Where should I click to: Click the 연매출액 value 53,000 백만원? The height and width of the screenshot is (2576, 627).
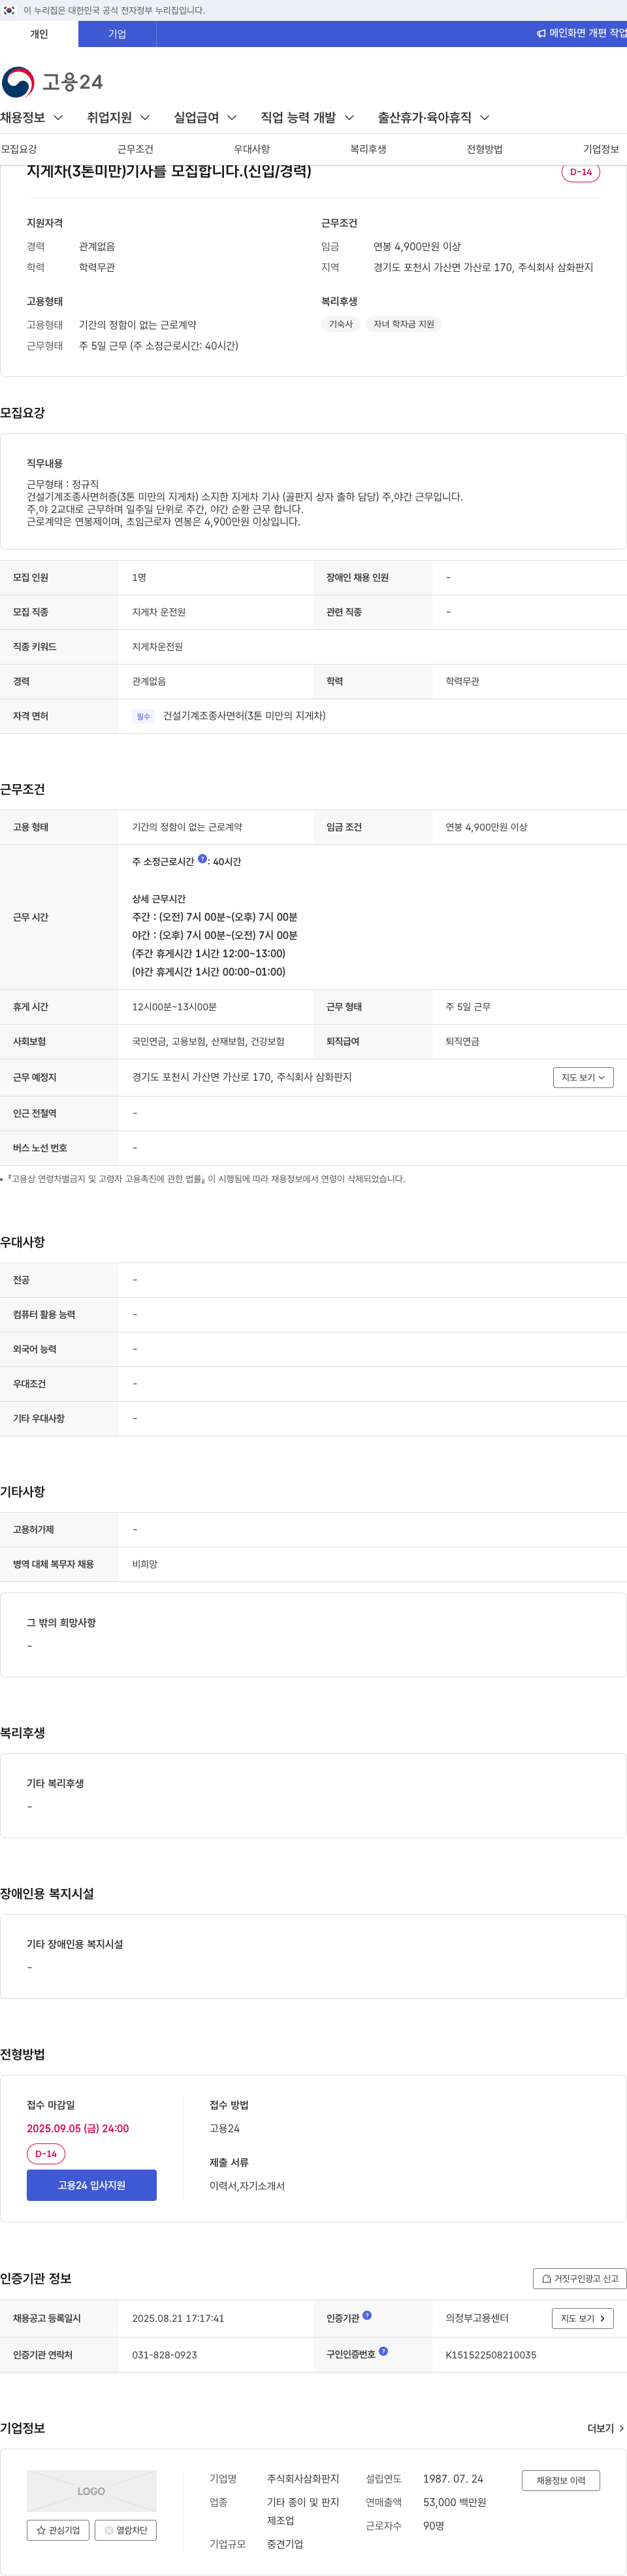455,2502
